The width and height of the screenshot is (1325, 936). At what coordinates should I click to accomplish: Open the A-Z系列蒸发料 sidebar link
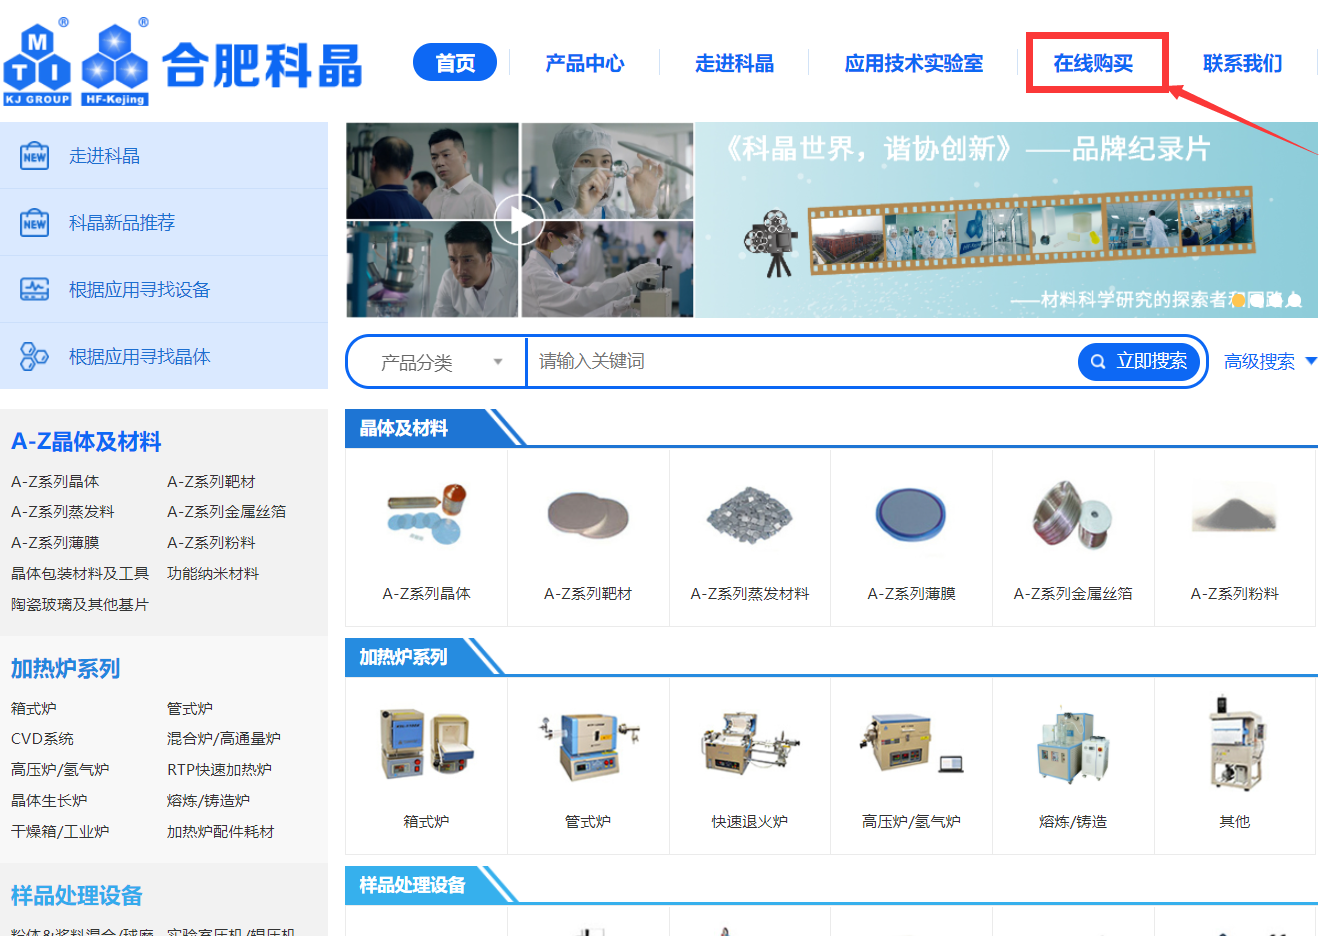pos(63,512)
